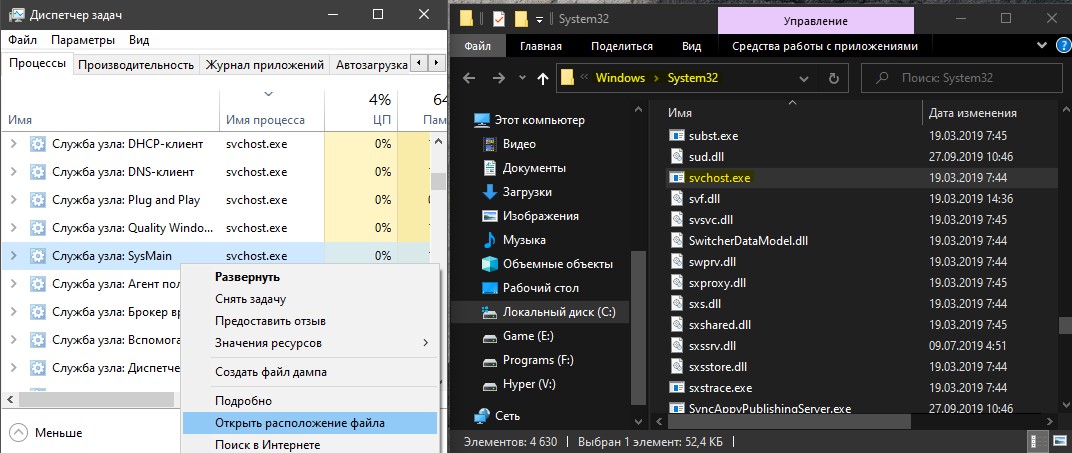Click gear icon of DHCP-клиент process
The image size is (1072, 453).
(x=37, y=144)
